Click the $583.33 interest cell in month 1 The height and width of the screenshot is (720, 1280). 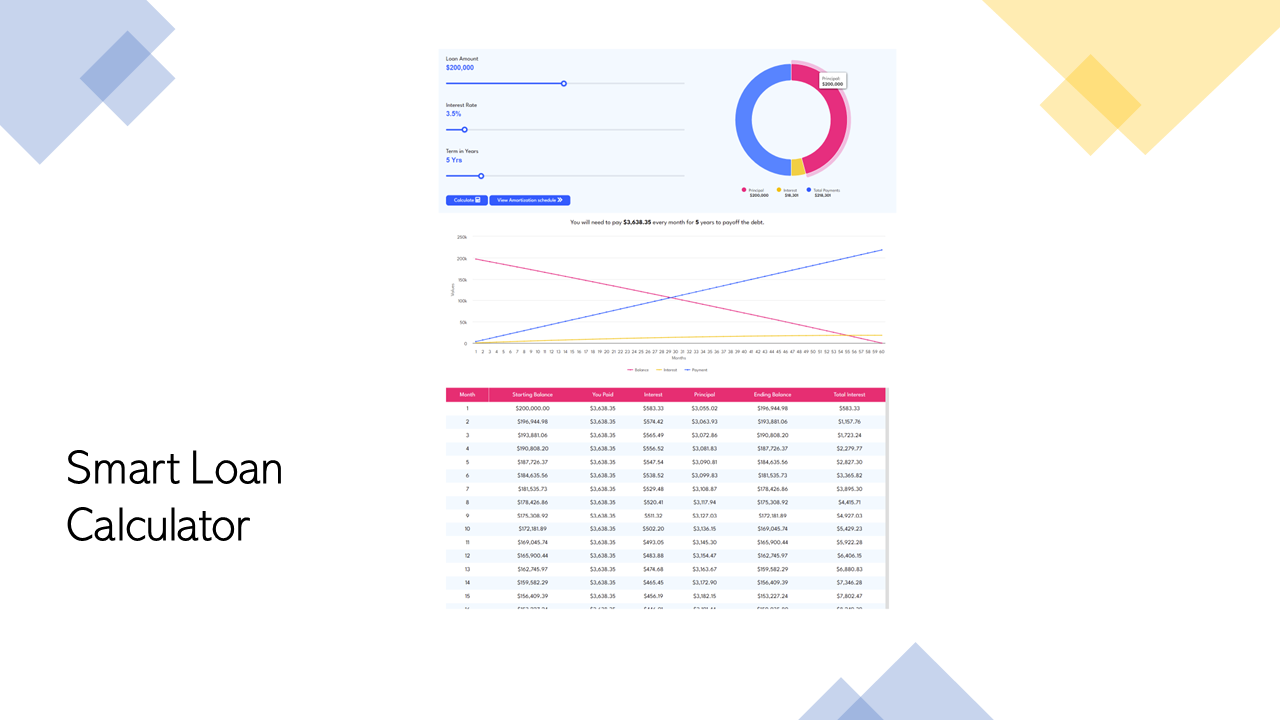pos(653,408)
